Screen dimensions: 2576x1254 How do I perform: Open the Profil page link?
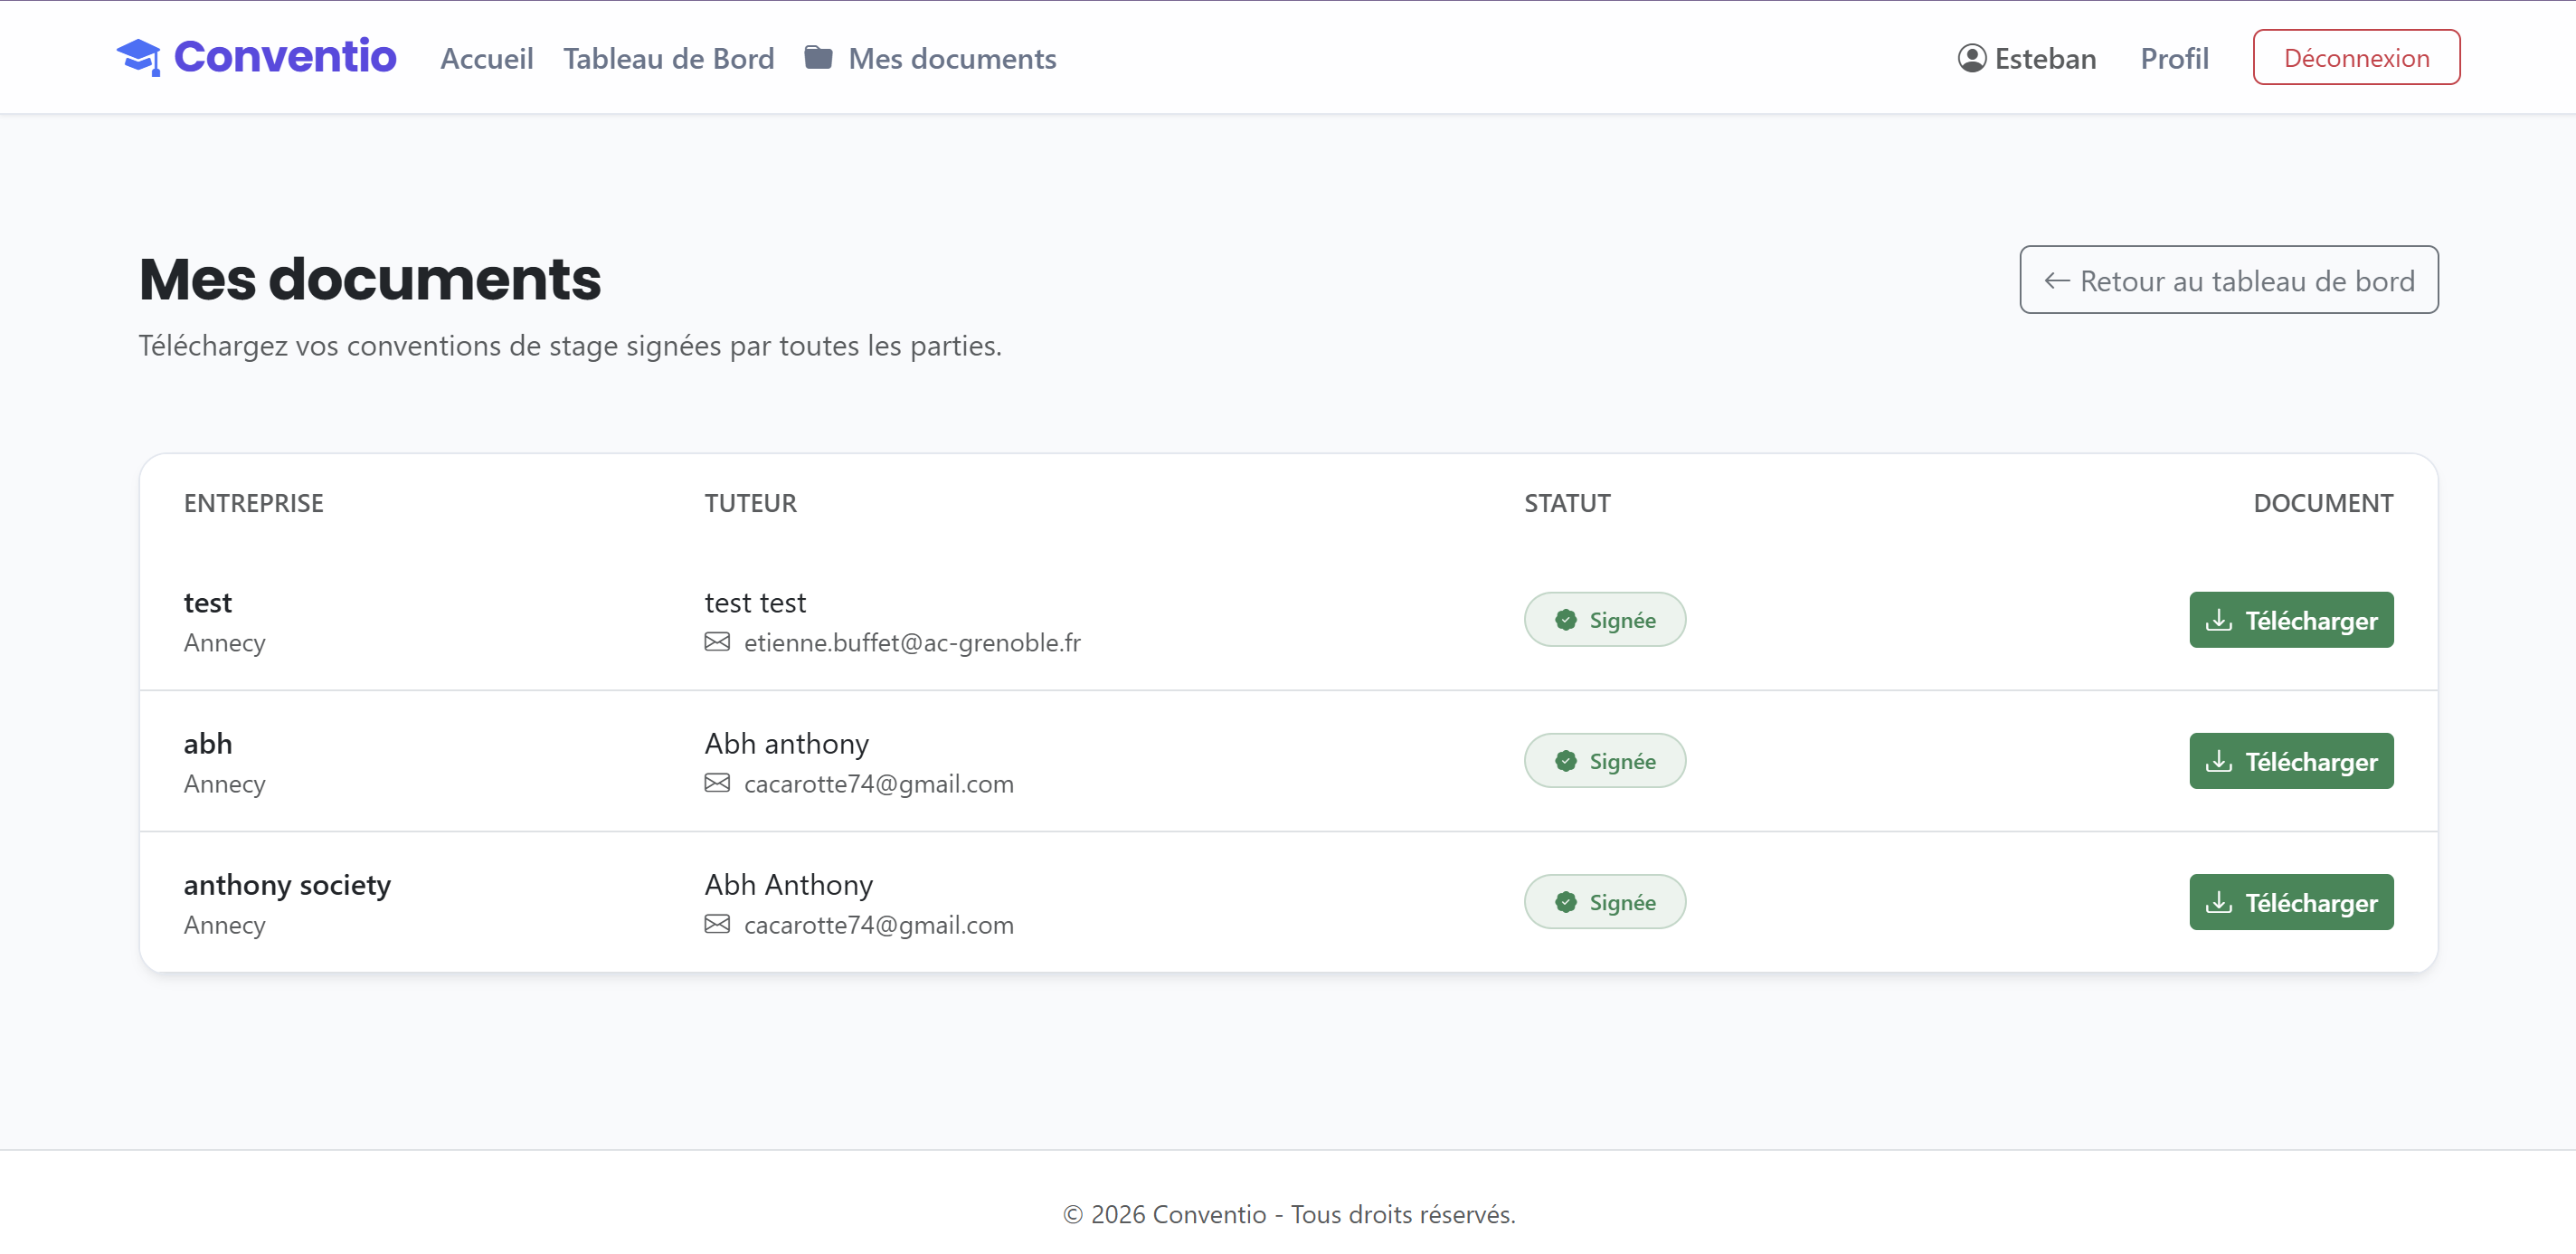pos(2174,58)
